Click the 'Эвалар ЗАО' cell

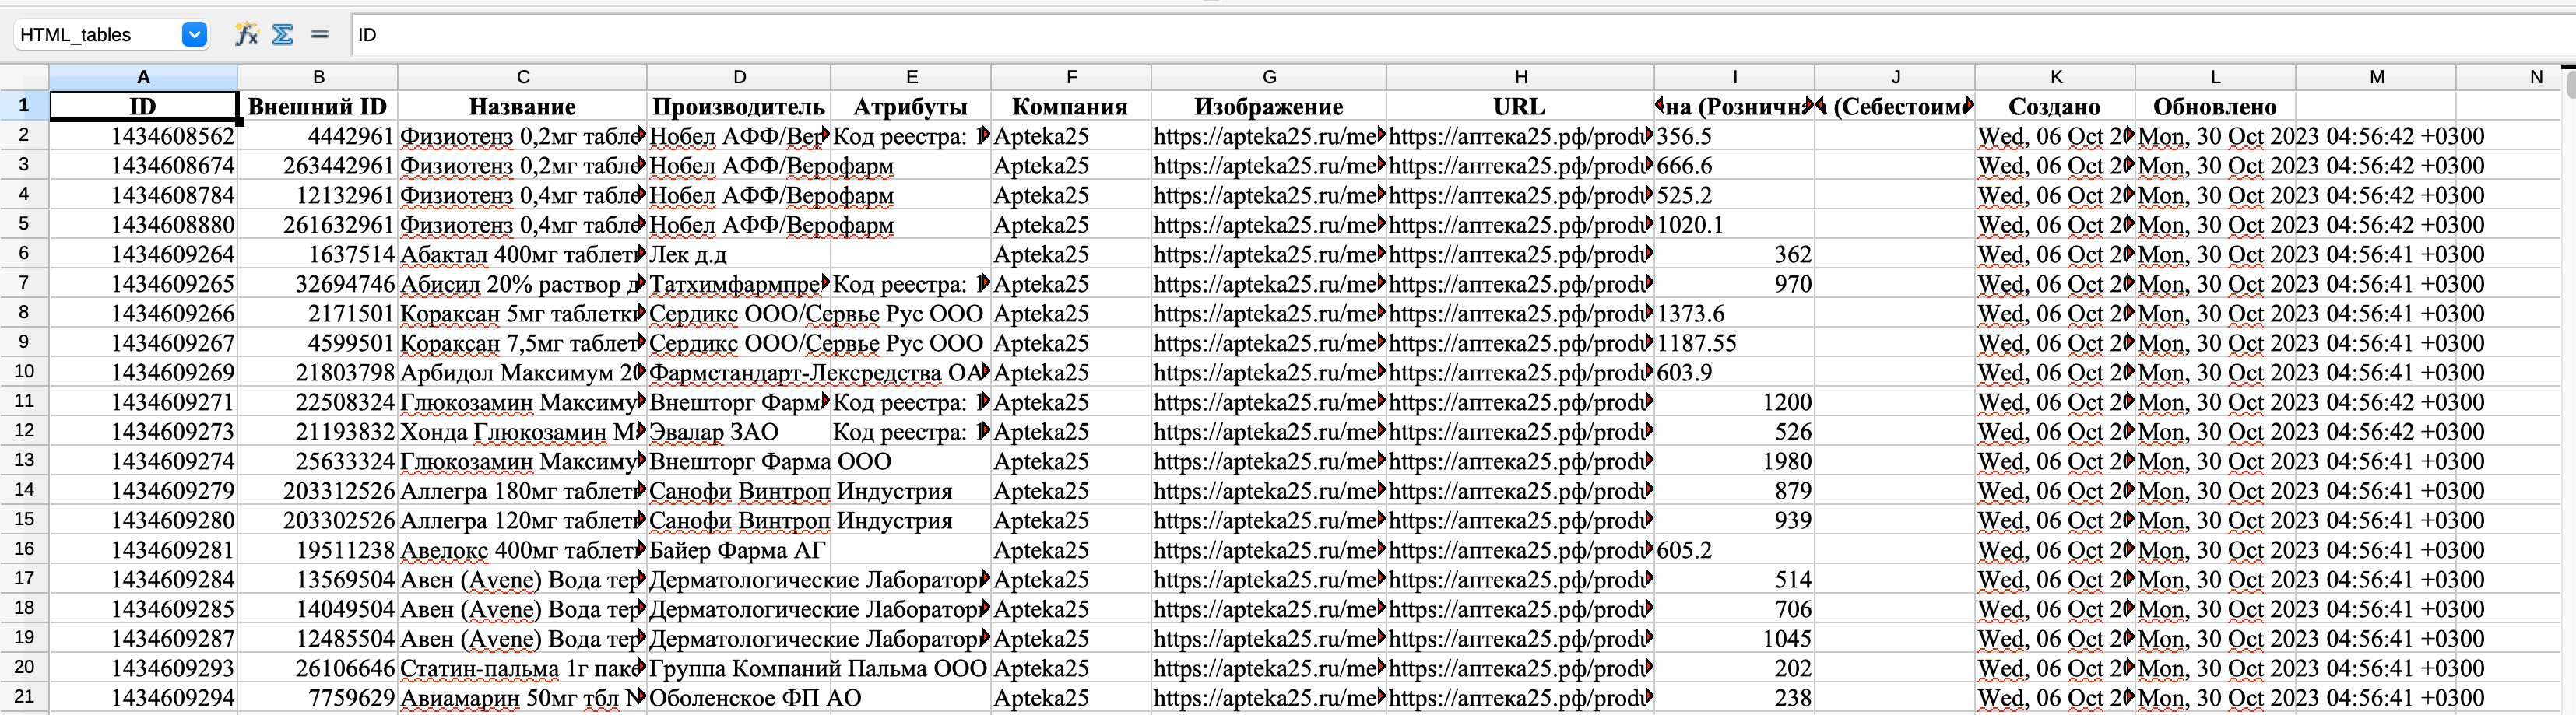pyautogui.click(x=738, y=432)
